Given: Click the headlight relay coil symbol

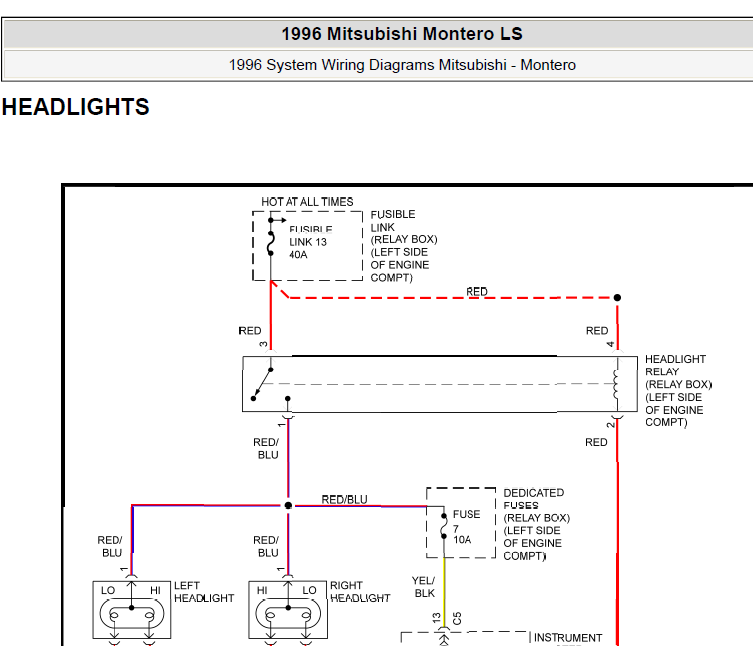Looking at the screenshot, I should [x=617, y=384].
